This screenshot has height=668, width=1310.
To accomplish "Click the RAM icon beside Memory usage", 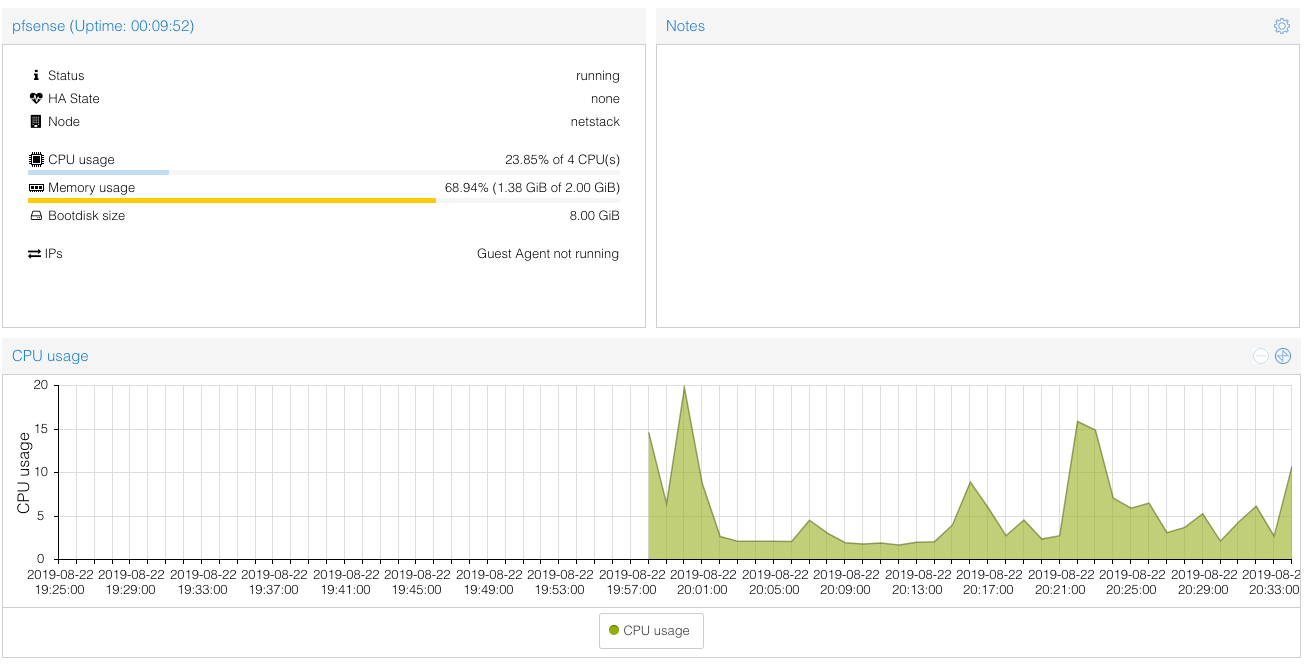I will (x=37, y=188).
